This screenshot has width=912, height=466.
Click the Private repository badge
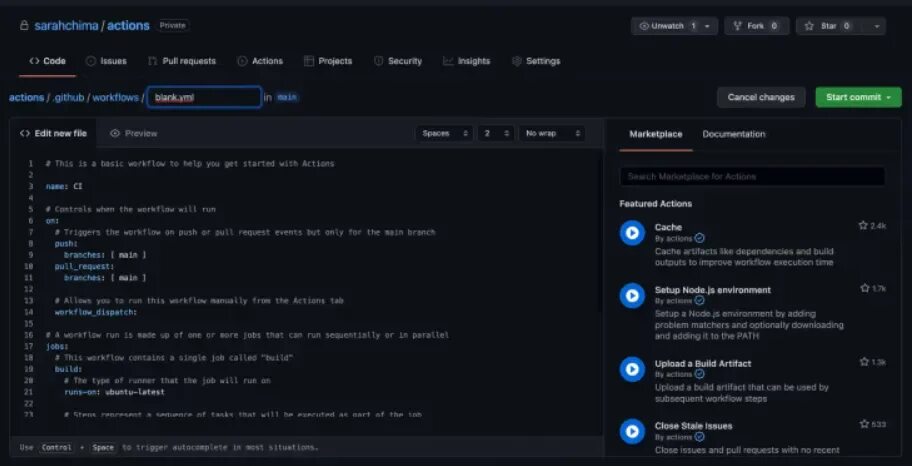[172, 26]
